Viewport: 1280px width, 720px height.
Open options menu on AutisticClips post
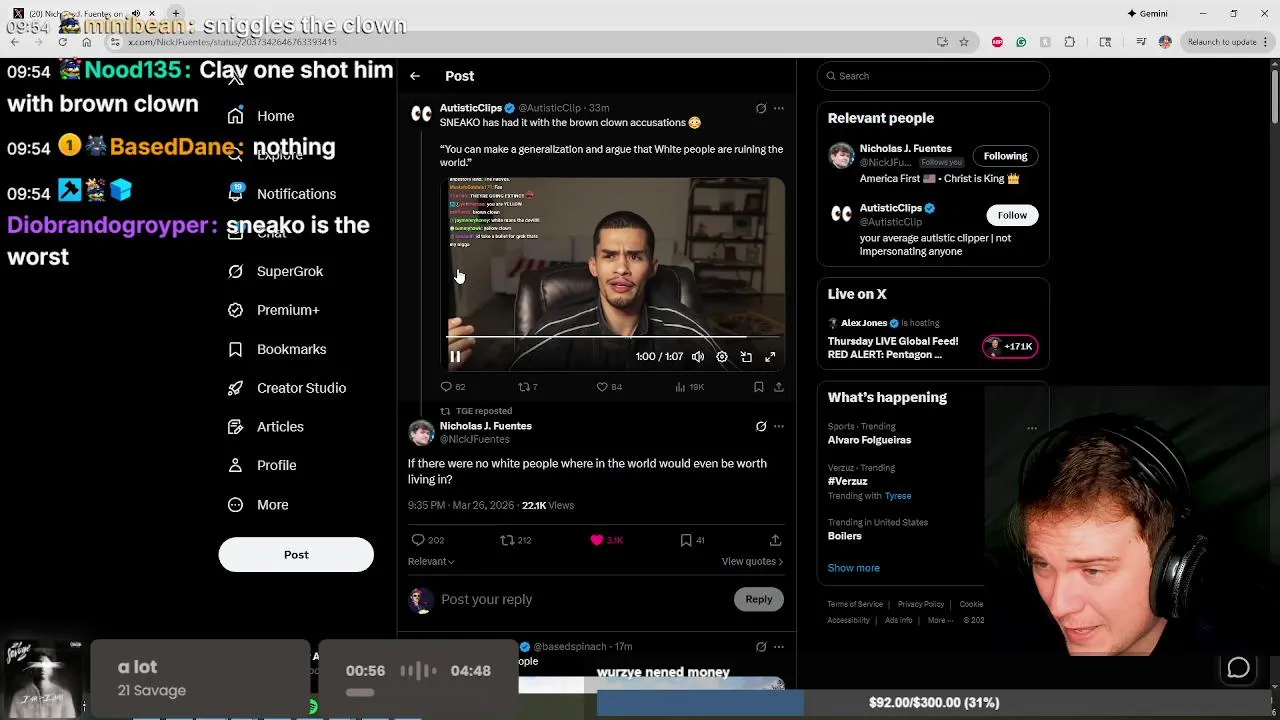(x=779, y=108)
